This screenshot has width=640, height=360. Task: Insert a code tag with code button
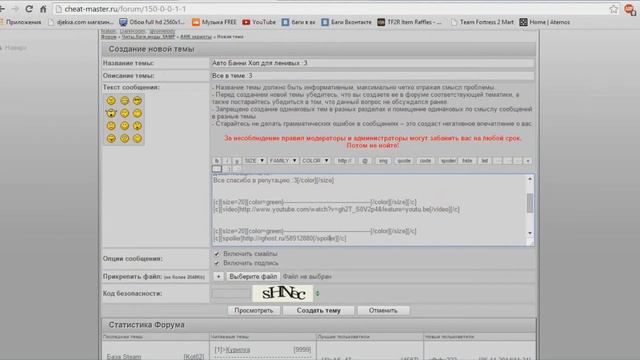point(425,161)
